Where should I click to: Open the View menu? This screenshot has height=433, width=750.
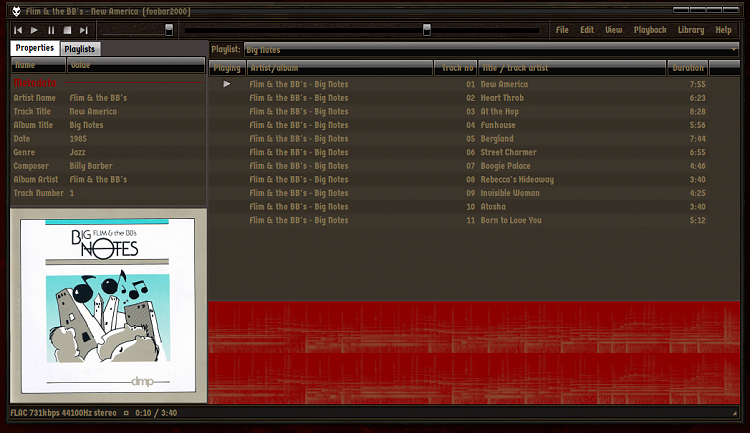click(x=614, y=30)
